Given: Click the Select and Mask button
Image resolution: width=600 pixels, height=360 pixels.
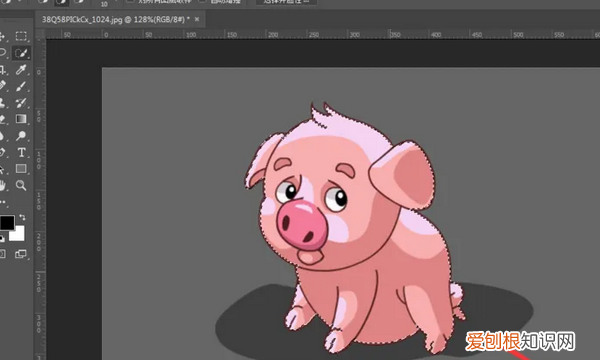Looking at the screenshot, I should (286, 2).
